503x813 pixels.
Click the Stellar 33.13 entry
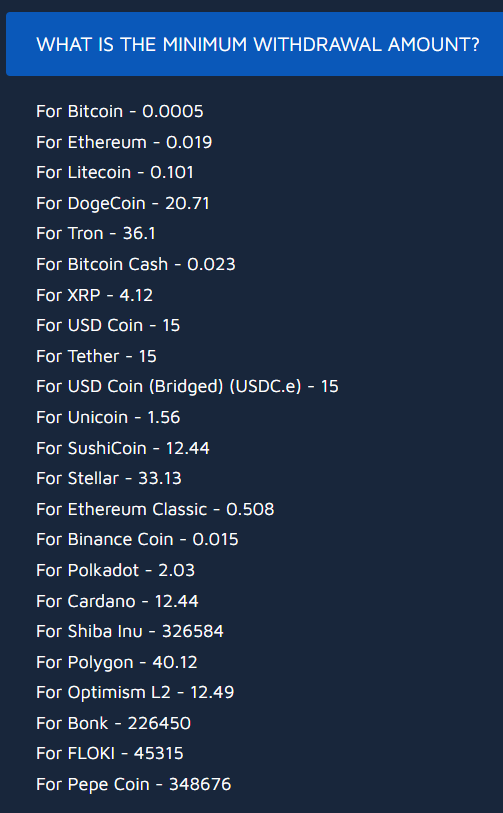109,478
